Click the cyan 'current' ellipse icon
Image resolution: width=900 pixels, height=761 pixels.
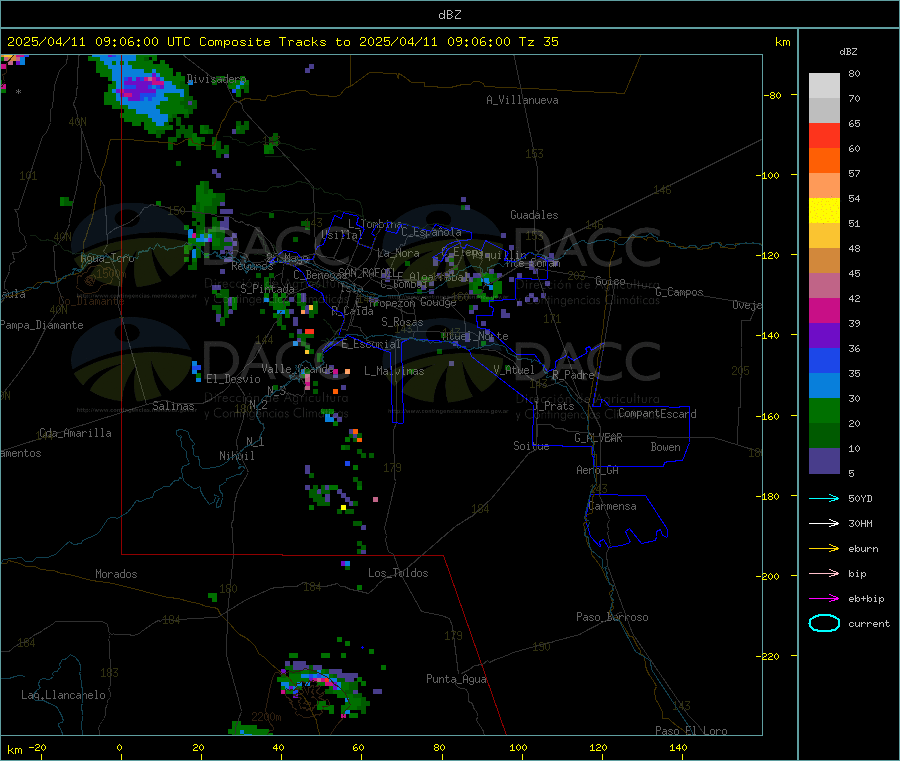pyautogui.click(x=824, y=623)
